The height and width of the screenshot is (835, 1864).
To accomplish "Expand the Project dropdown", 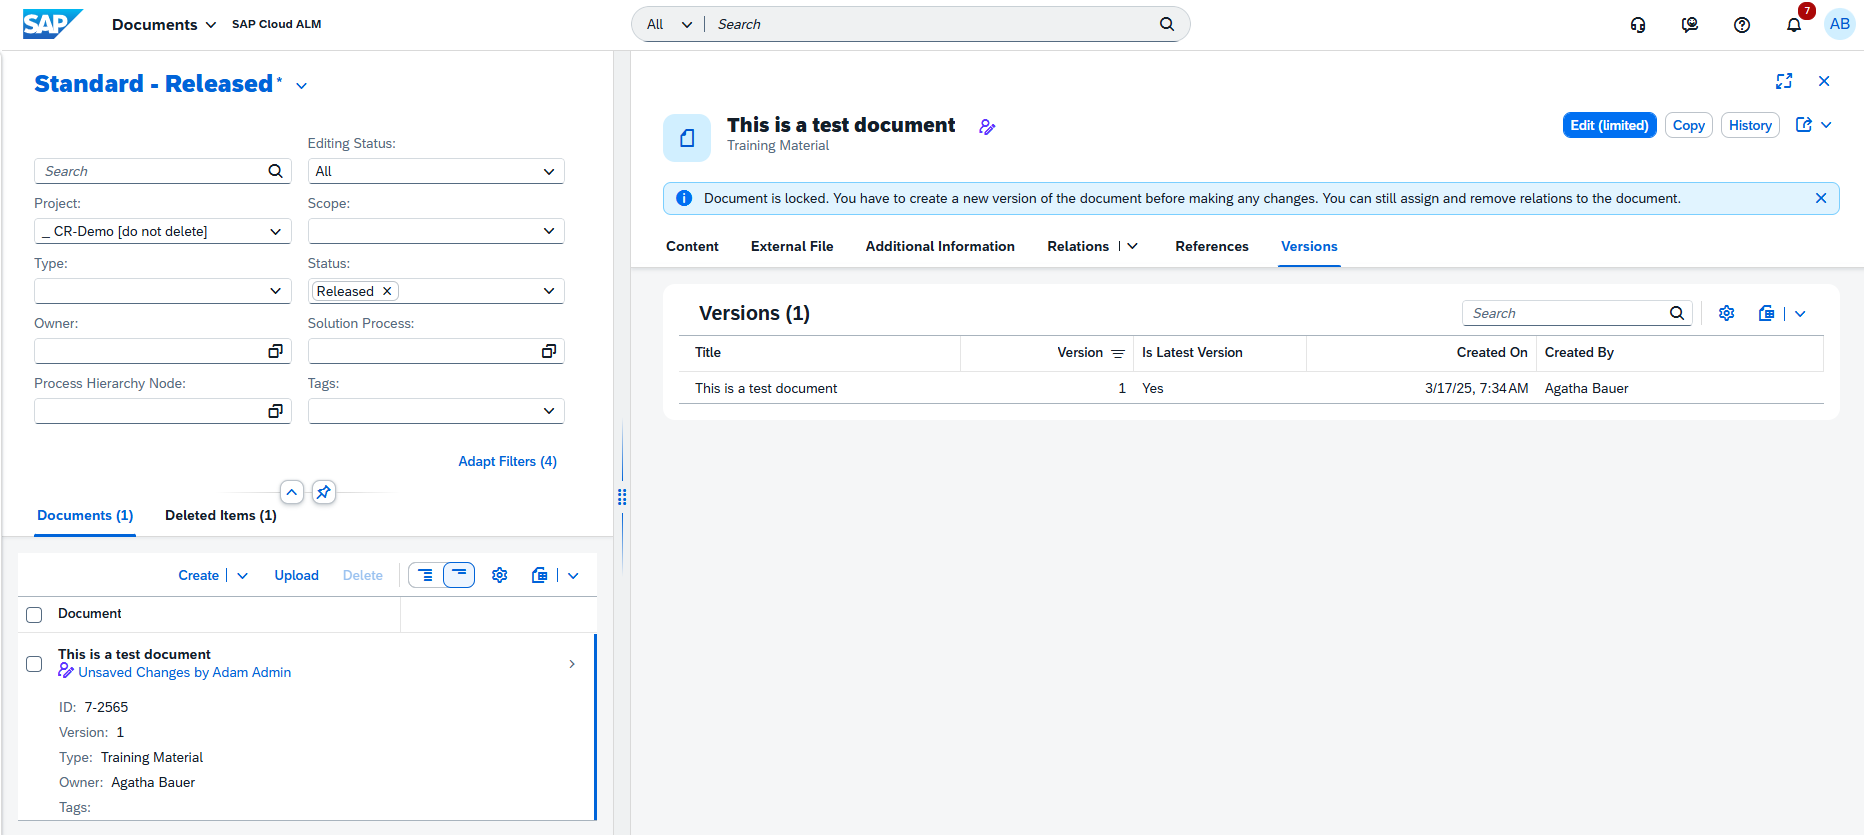I will click(x=275, y=231).
